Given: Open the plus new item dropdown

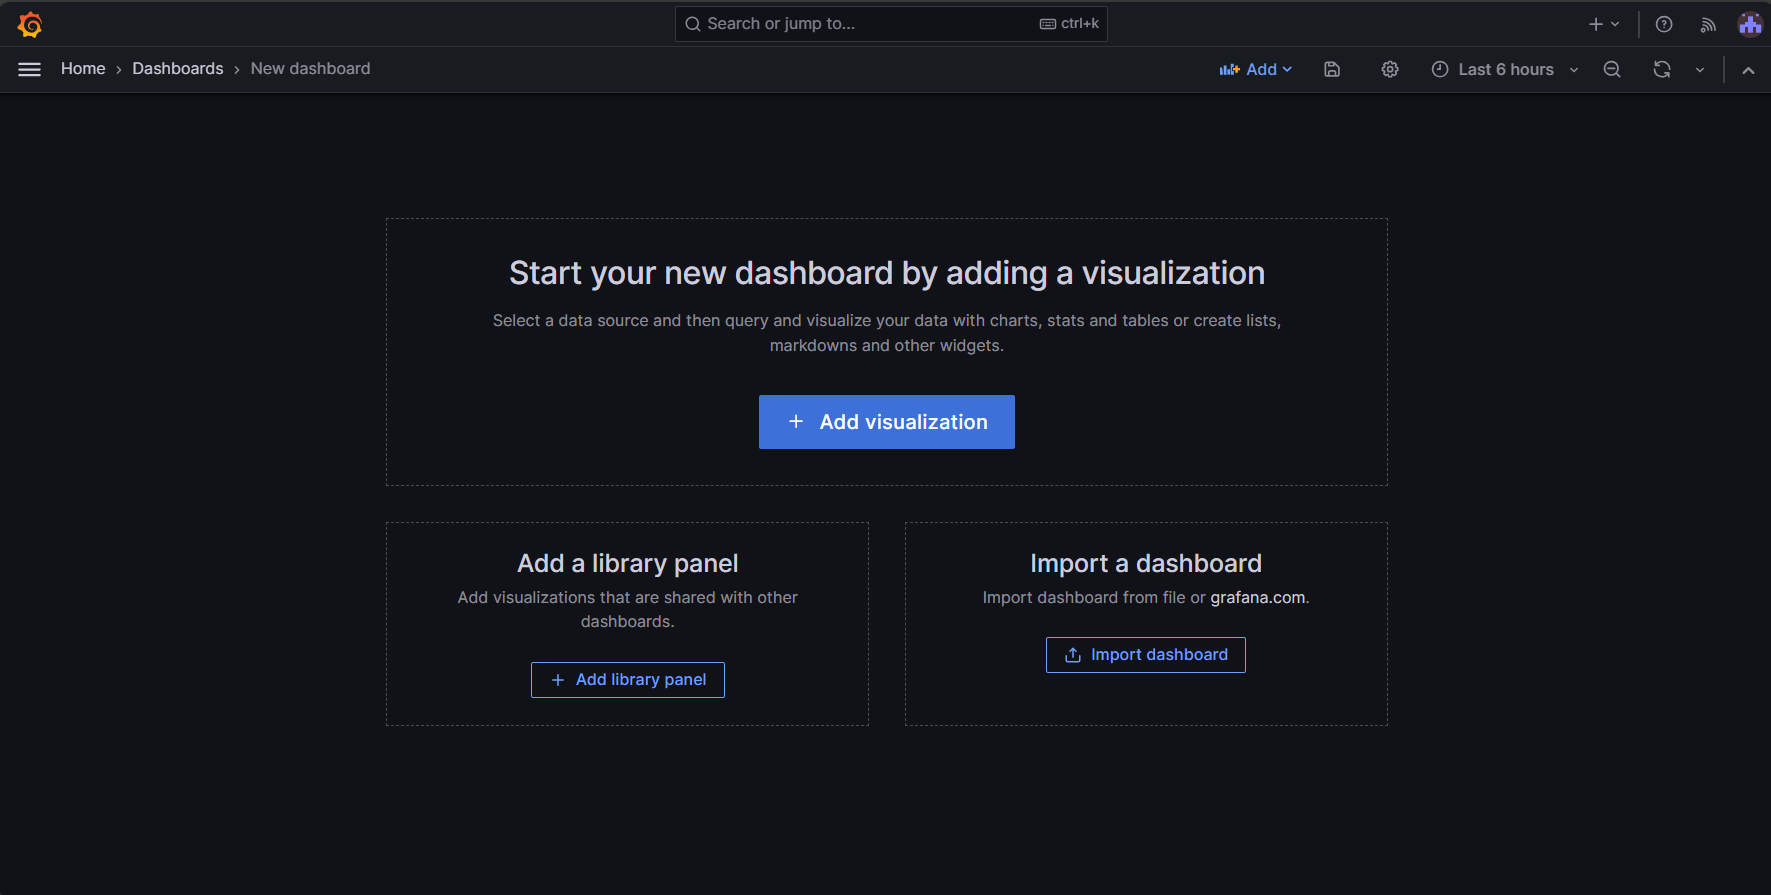Looking at the screenshot, I should point(1603,24).
